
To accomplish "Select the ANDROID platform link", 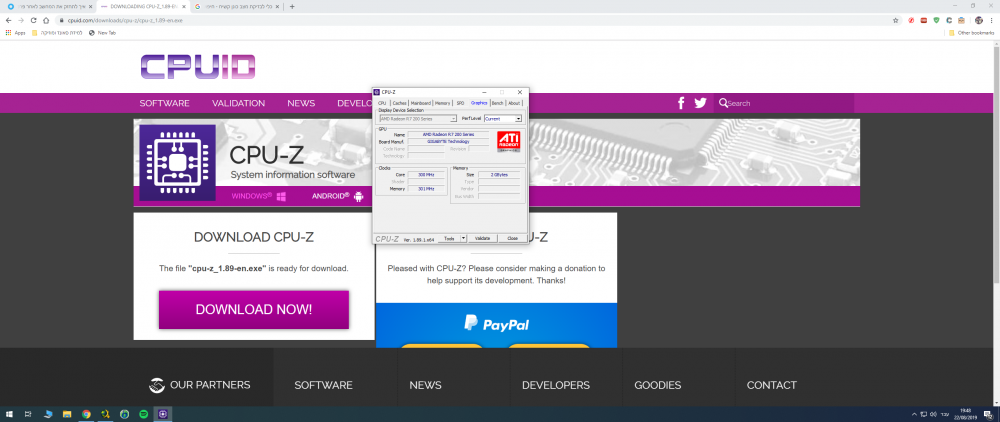I will point(337,196).
